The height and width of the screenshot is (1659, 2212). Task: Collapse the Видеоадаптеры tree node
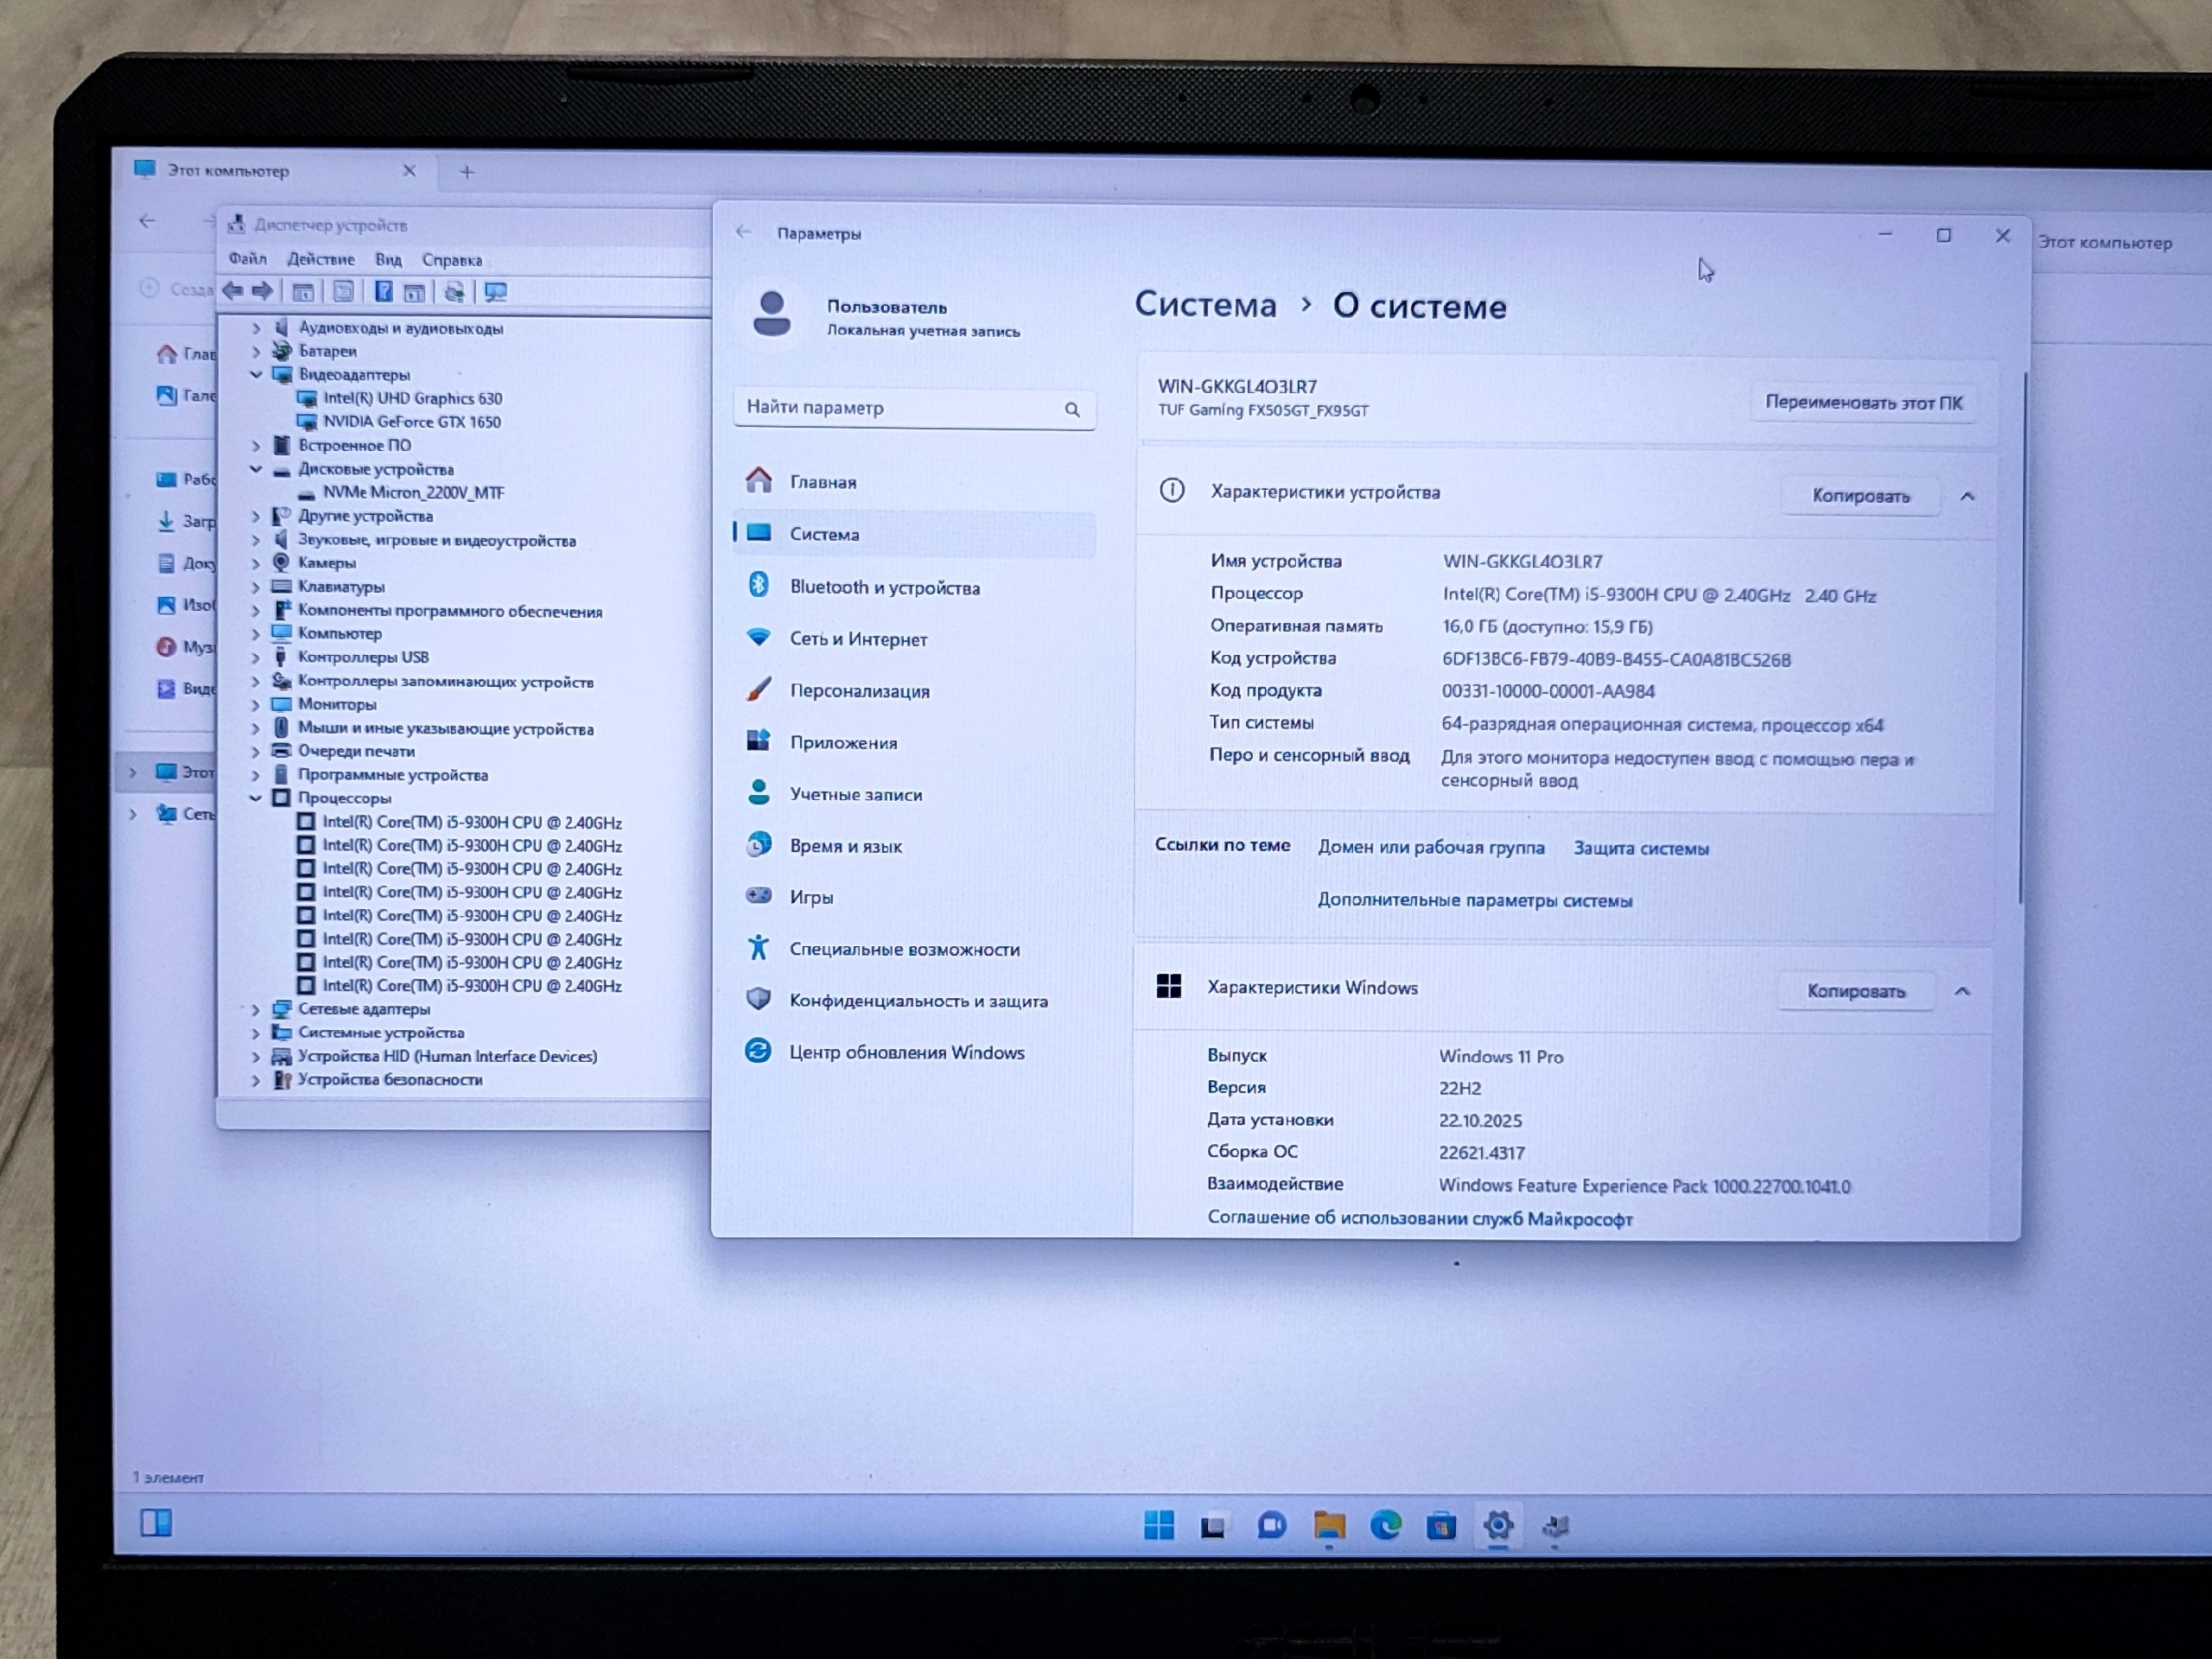coord(256,374)
